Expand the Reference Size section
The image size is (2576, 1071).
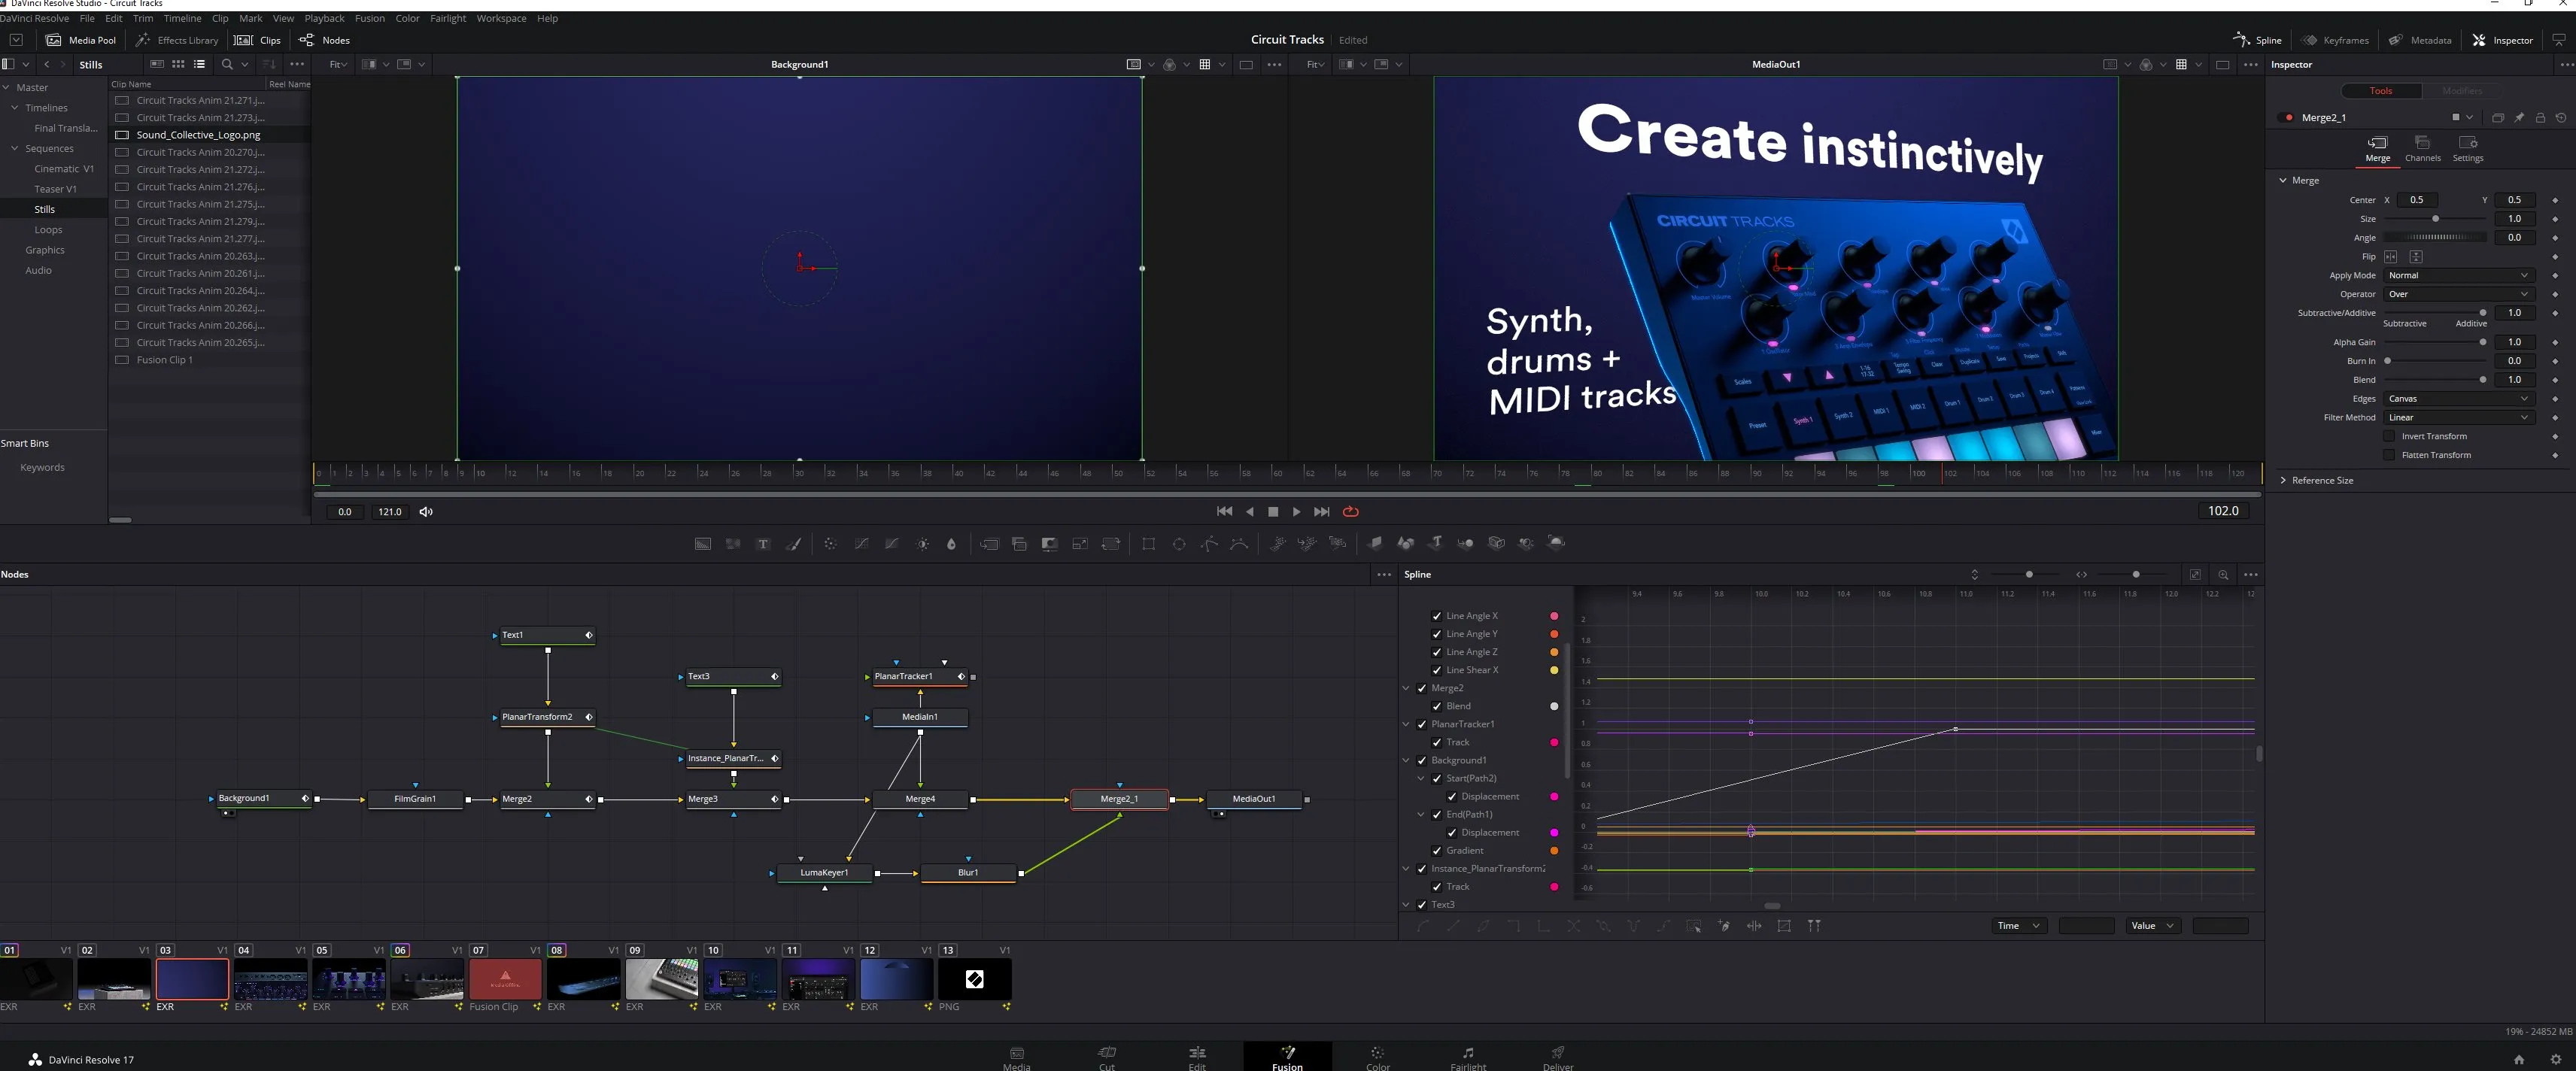pos(2284,480)
